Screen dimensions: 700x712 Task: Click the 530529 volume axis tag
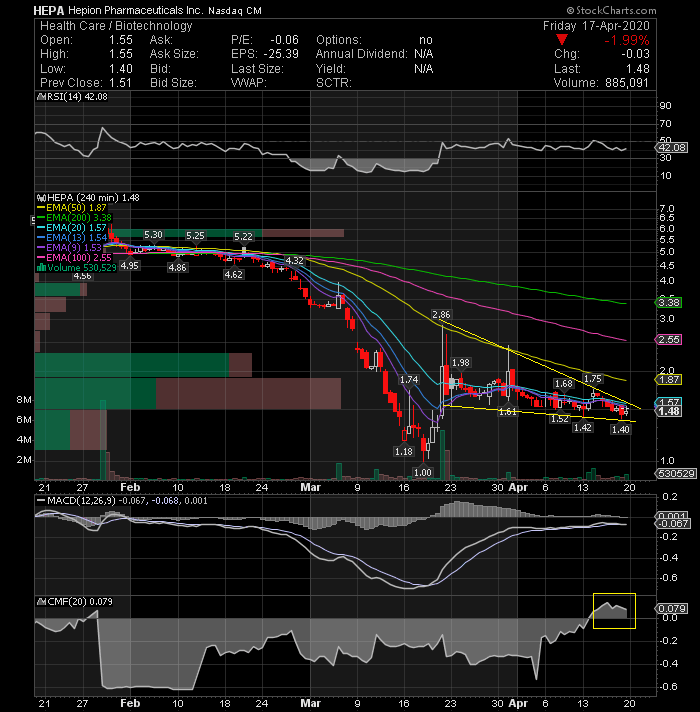675,474
